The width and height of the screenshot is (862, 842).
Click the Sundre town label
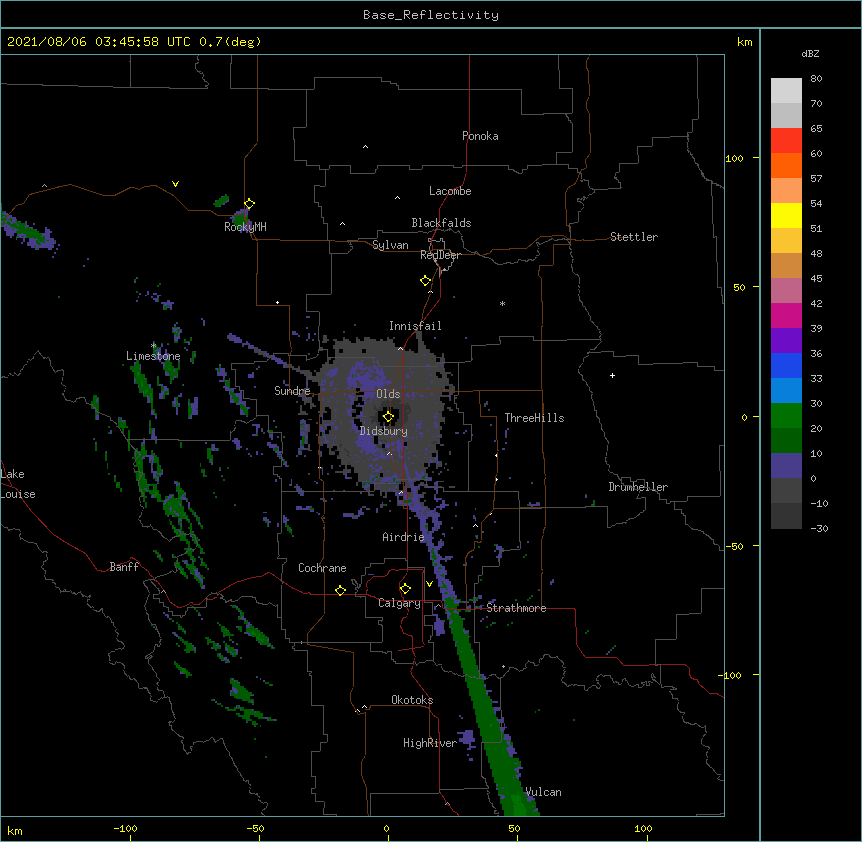292,391
